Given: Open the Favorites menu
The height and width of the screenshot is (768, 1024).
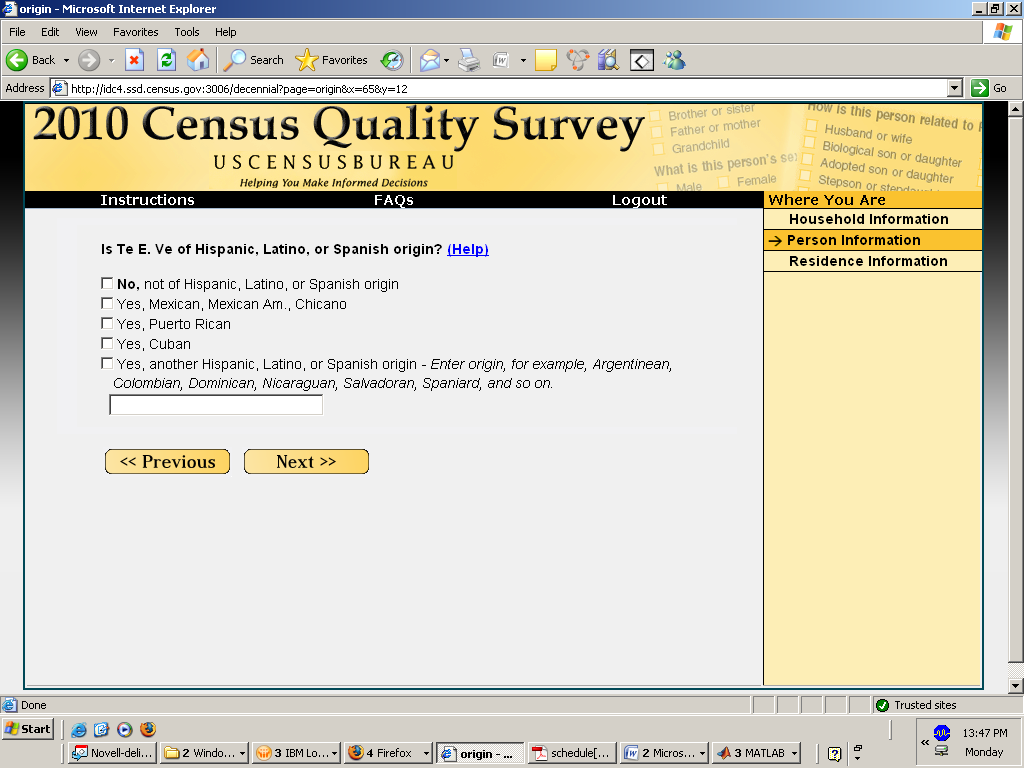Looking at the screenshot, I should [135, 32].
